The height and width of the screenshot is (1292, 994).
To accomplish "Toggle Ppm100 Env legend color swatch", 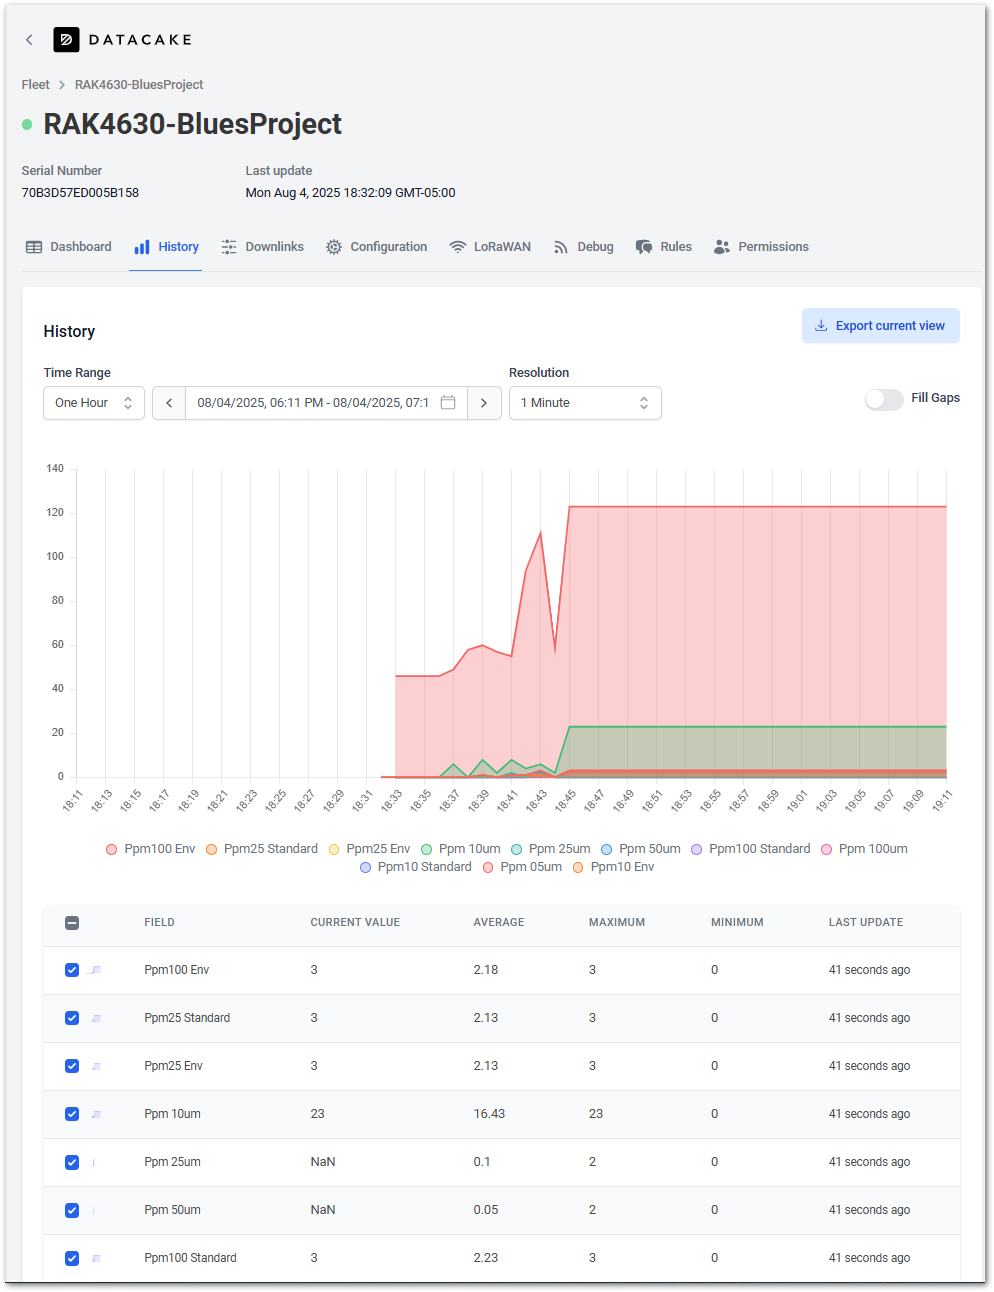I will (112, 849).
